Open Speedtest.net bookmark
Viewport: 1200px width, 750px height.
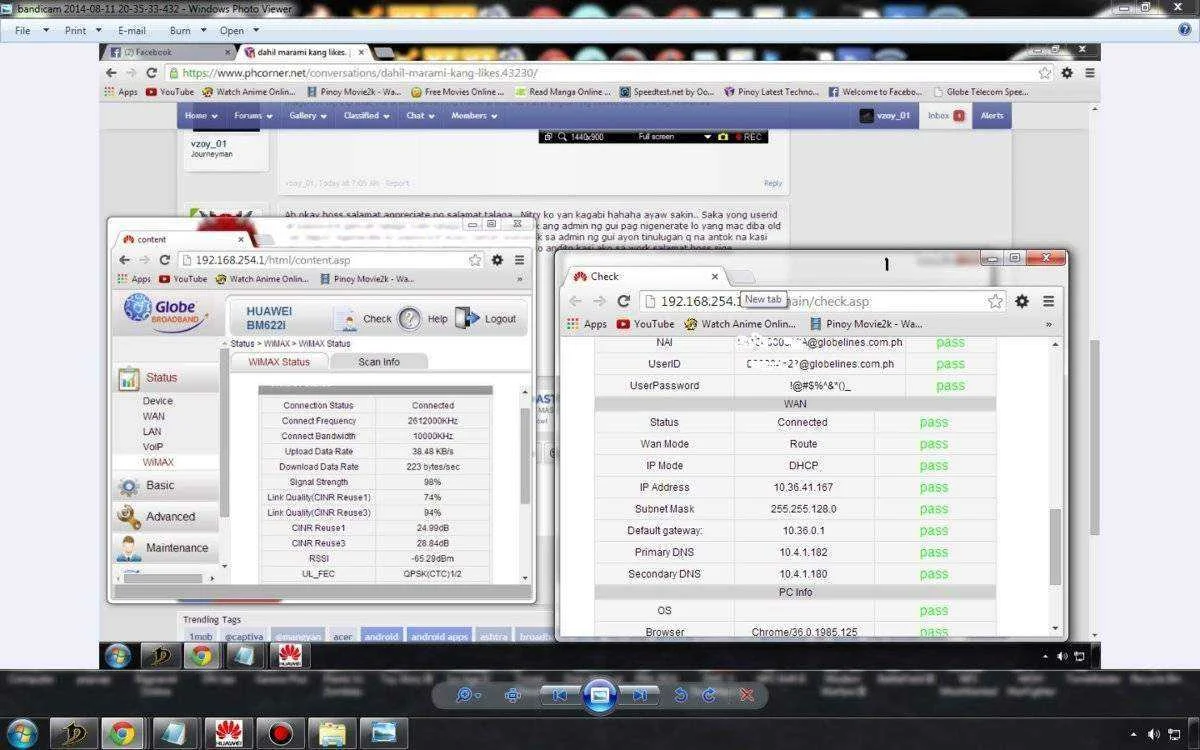point(667,92)
